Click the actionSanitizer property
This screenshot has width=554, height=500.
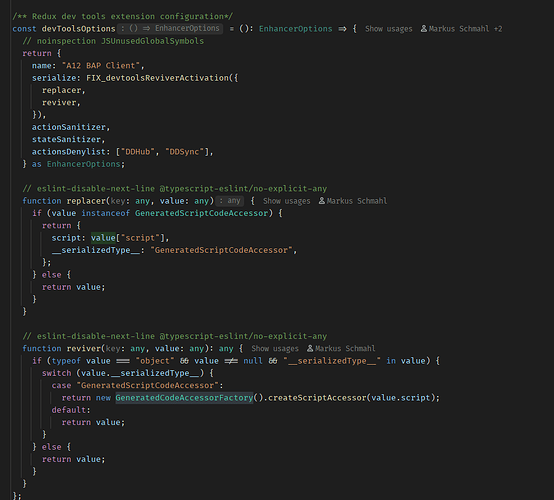pyautogui.click(x=69, y=127)
